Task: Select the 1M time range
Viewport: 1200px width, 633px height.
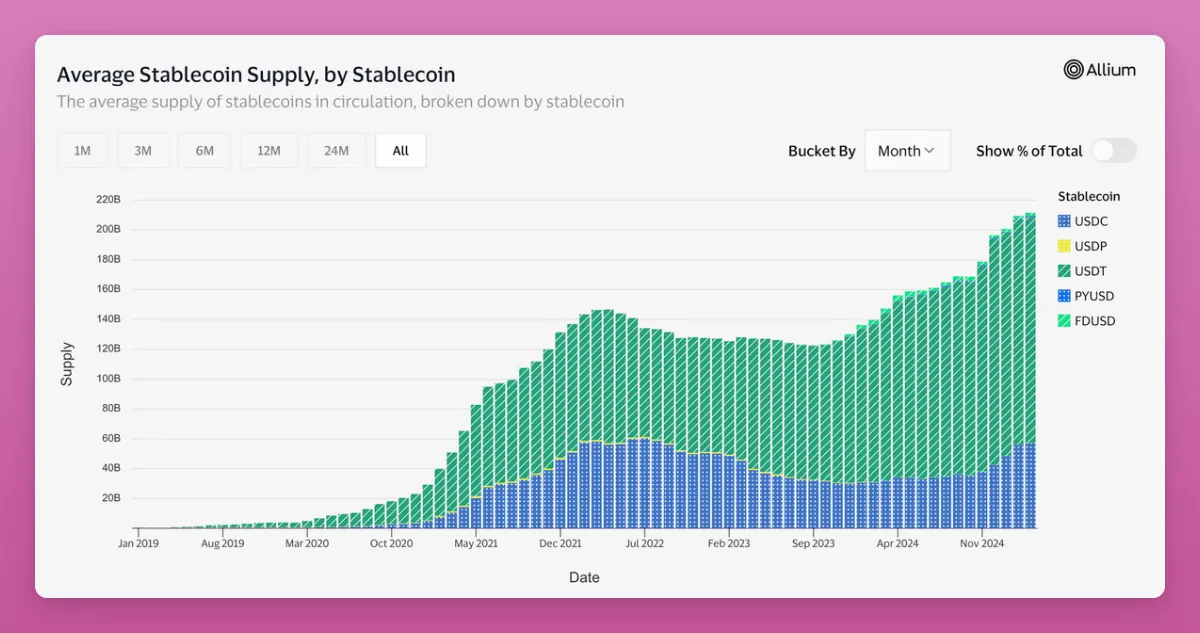Action: (x=82, y=151)
